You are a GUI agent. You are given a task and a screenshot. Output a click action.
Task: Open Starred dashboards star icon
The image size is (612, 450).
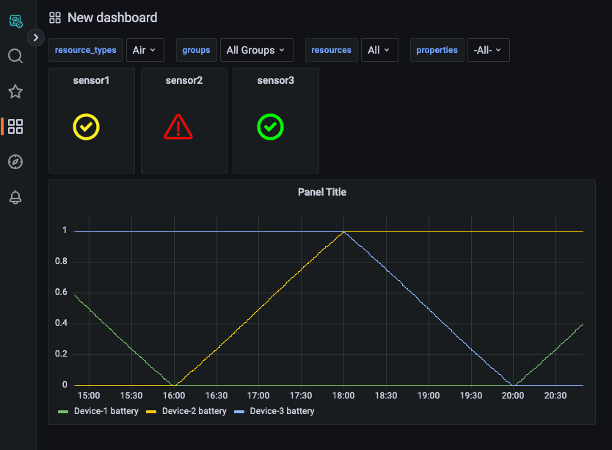15,91
